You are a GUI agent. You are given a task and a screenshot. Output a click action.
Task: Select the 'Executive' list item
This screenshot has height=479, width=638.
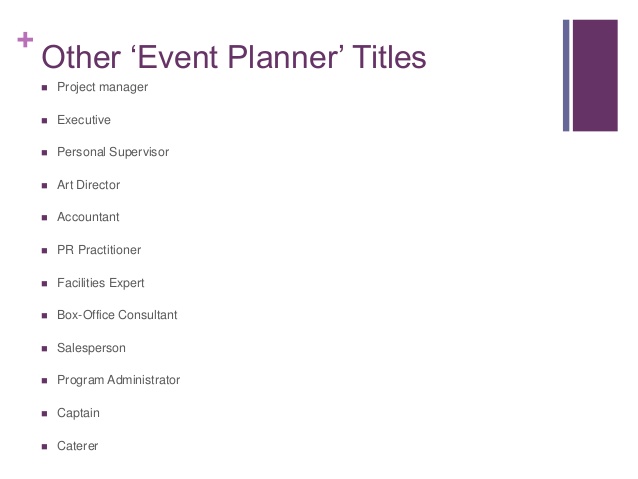click(x=84, y=120)
